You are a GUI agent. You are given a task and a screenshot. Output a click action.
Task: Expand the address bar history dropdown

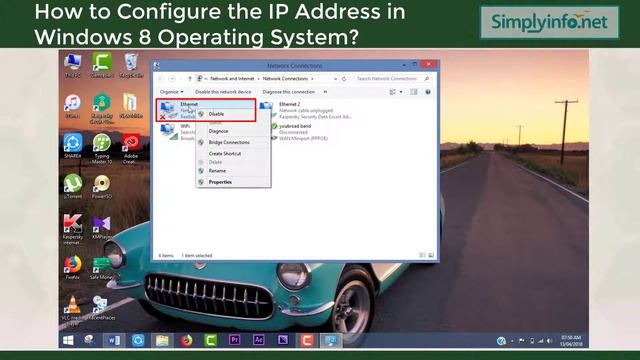(336, 78)
